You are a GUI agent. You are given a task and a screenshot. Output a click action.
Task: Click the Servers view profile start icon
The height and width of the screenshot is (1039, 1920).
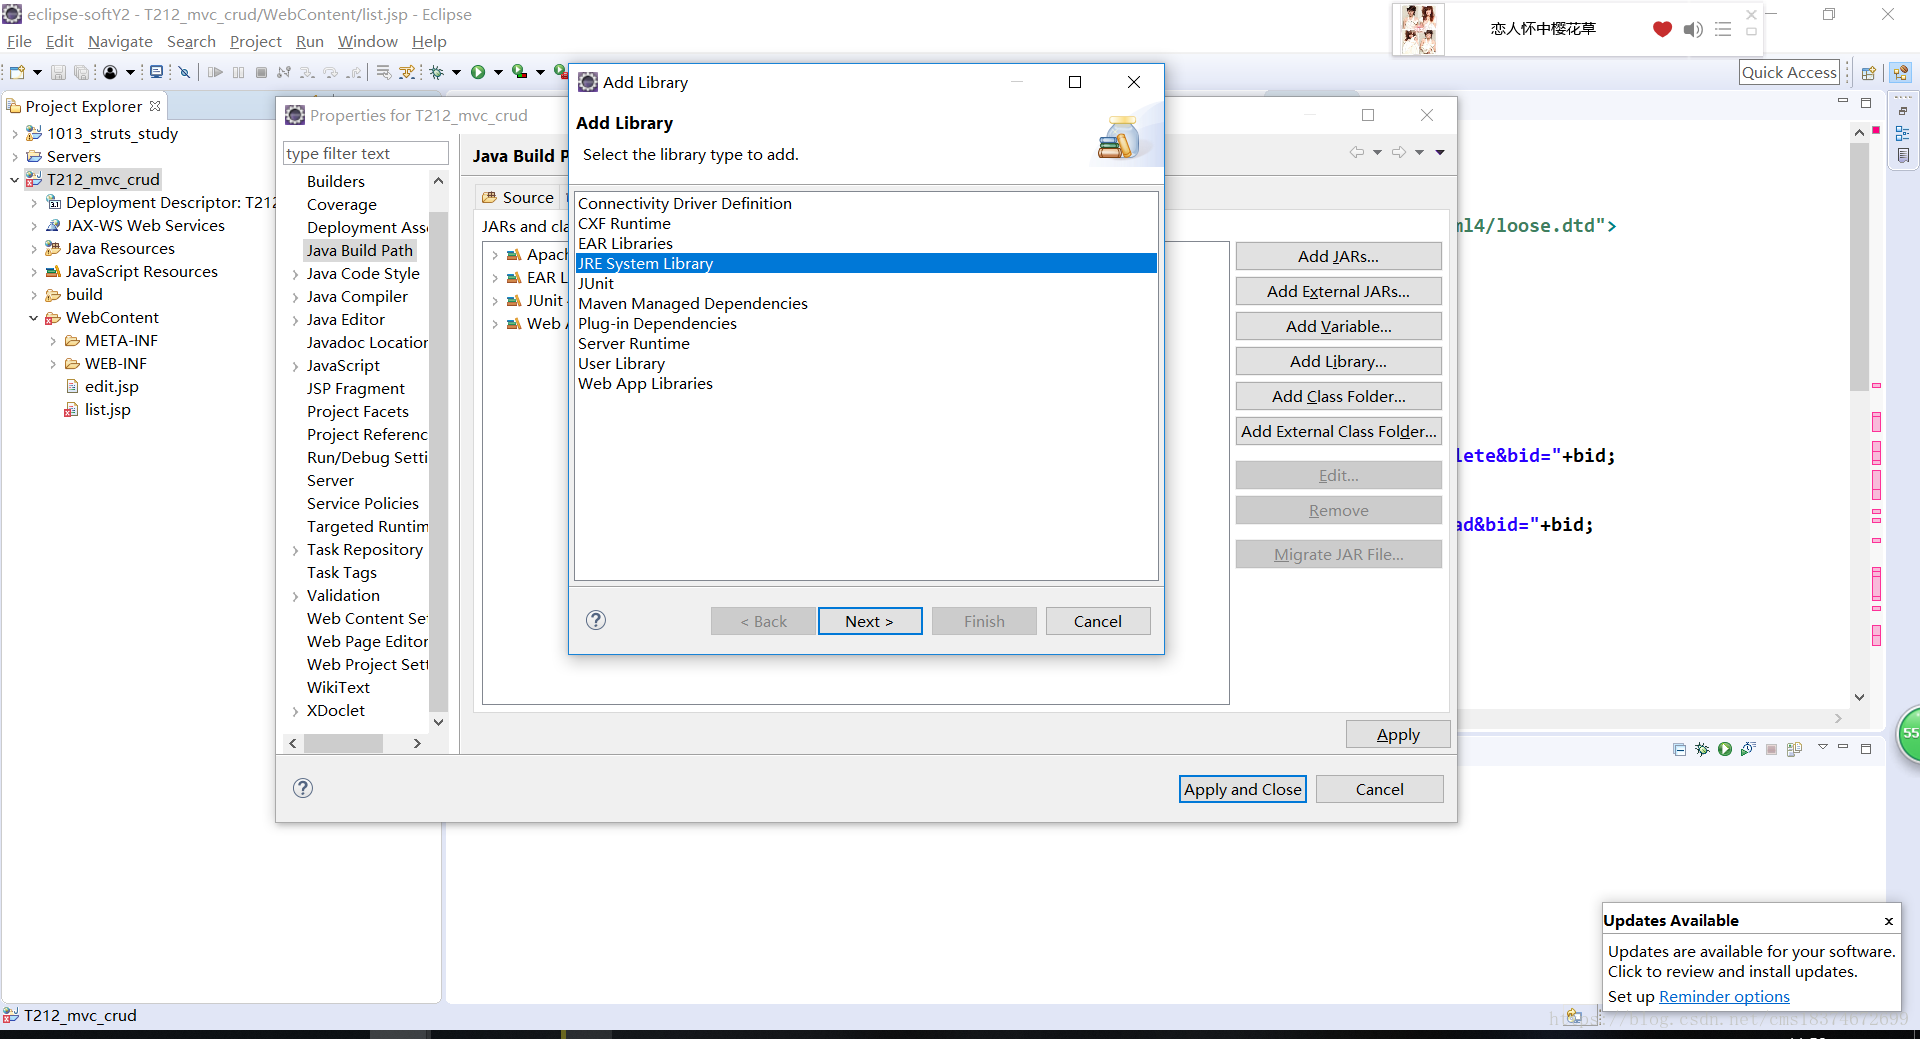coord(1748,749)
